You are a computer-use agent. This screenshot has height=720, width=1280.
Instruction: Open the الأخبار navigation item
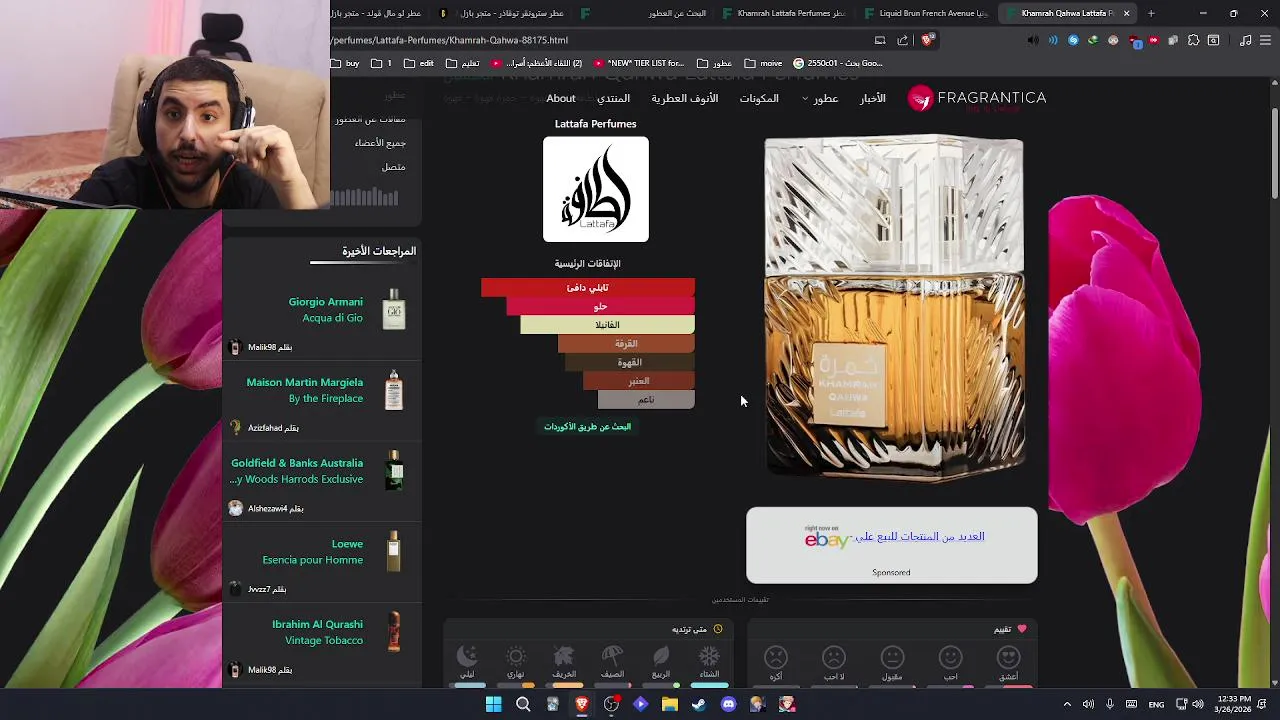point(873,98)
